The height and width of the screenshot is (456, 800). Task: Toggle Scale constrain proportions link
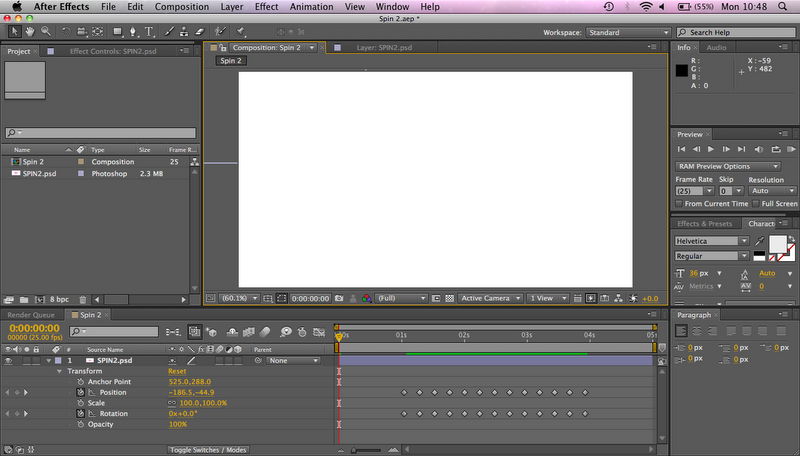[172, 403]
